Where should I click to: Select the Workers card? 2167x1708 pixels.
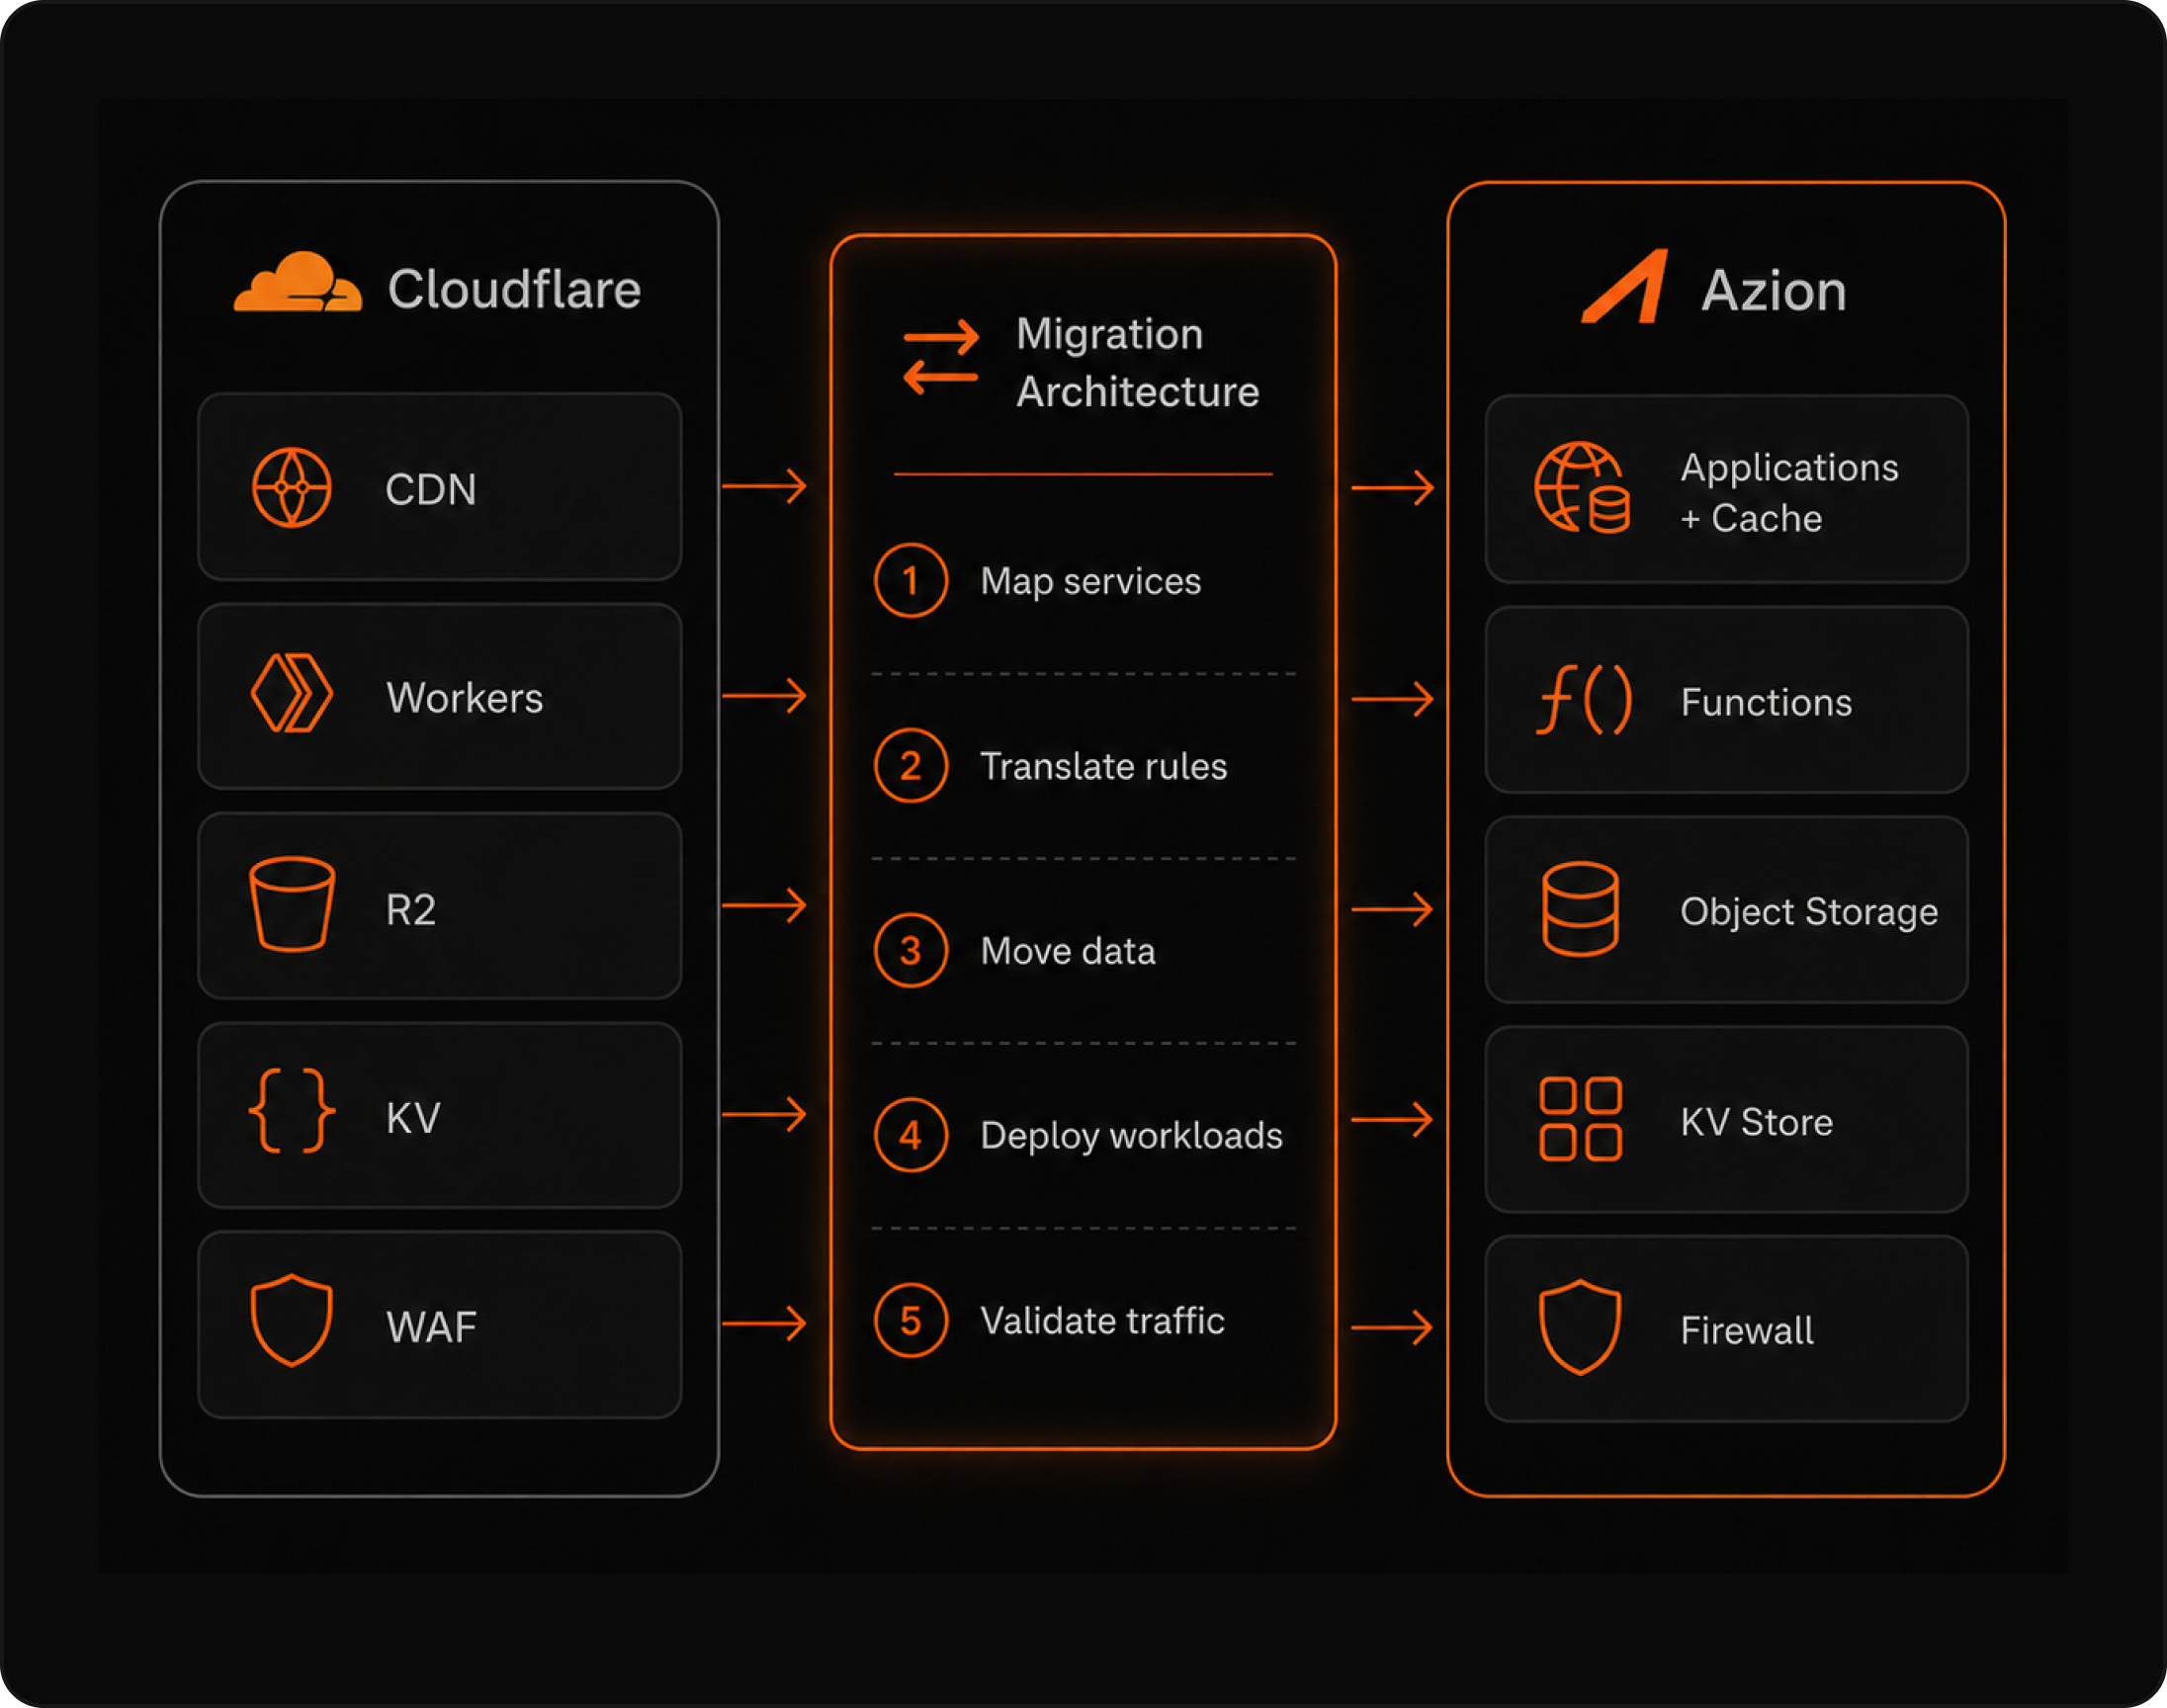point(440,696)
